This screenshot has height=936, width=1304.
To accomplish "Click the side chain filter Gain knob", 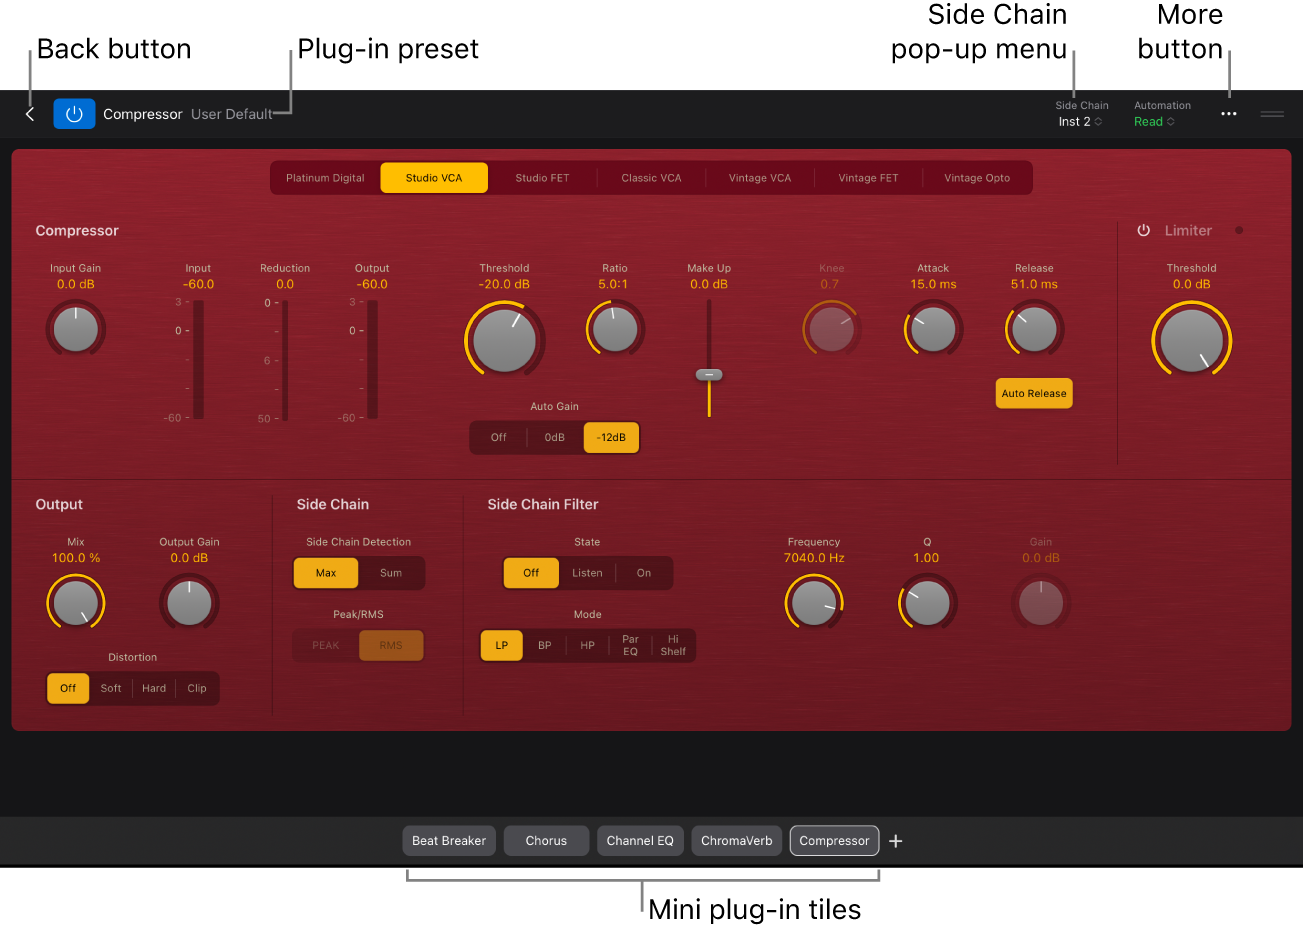I will 1041,603.
